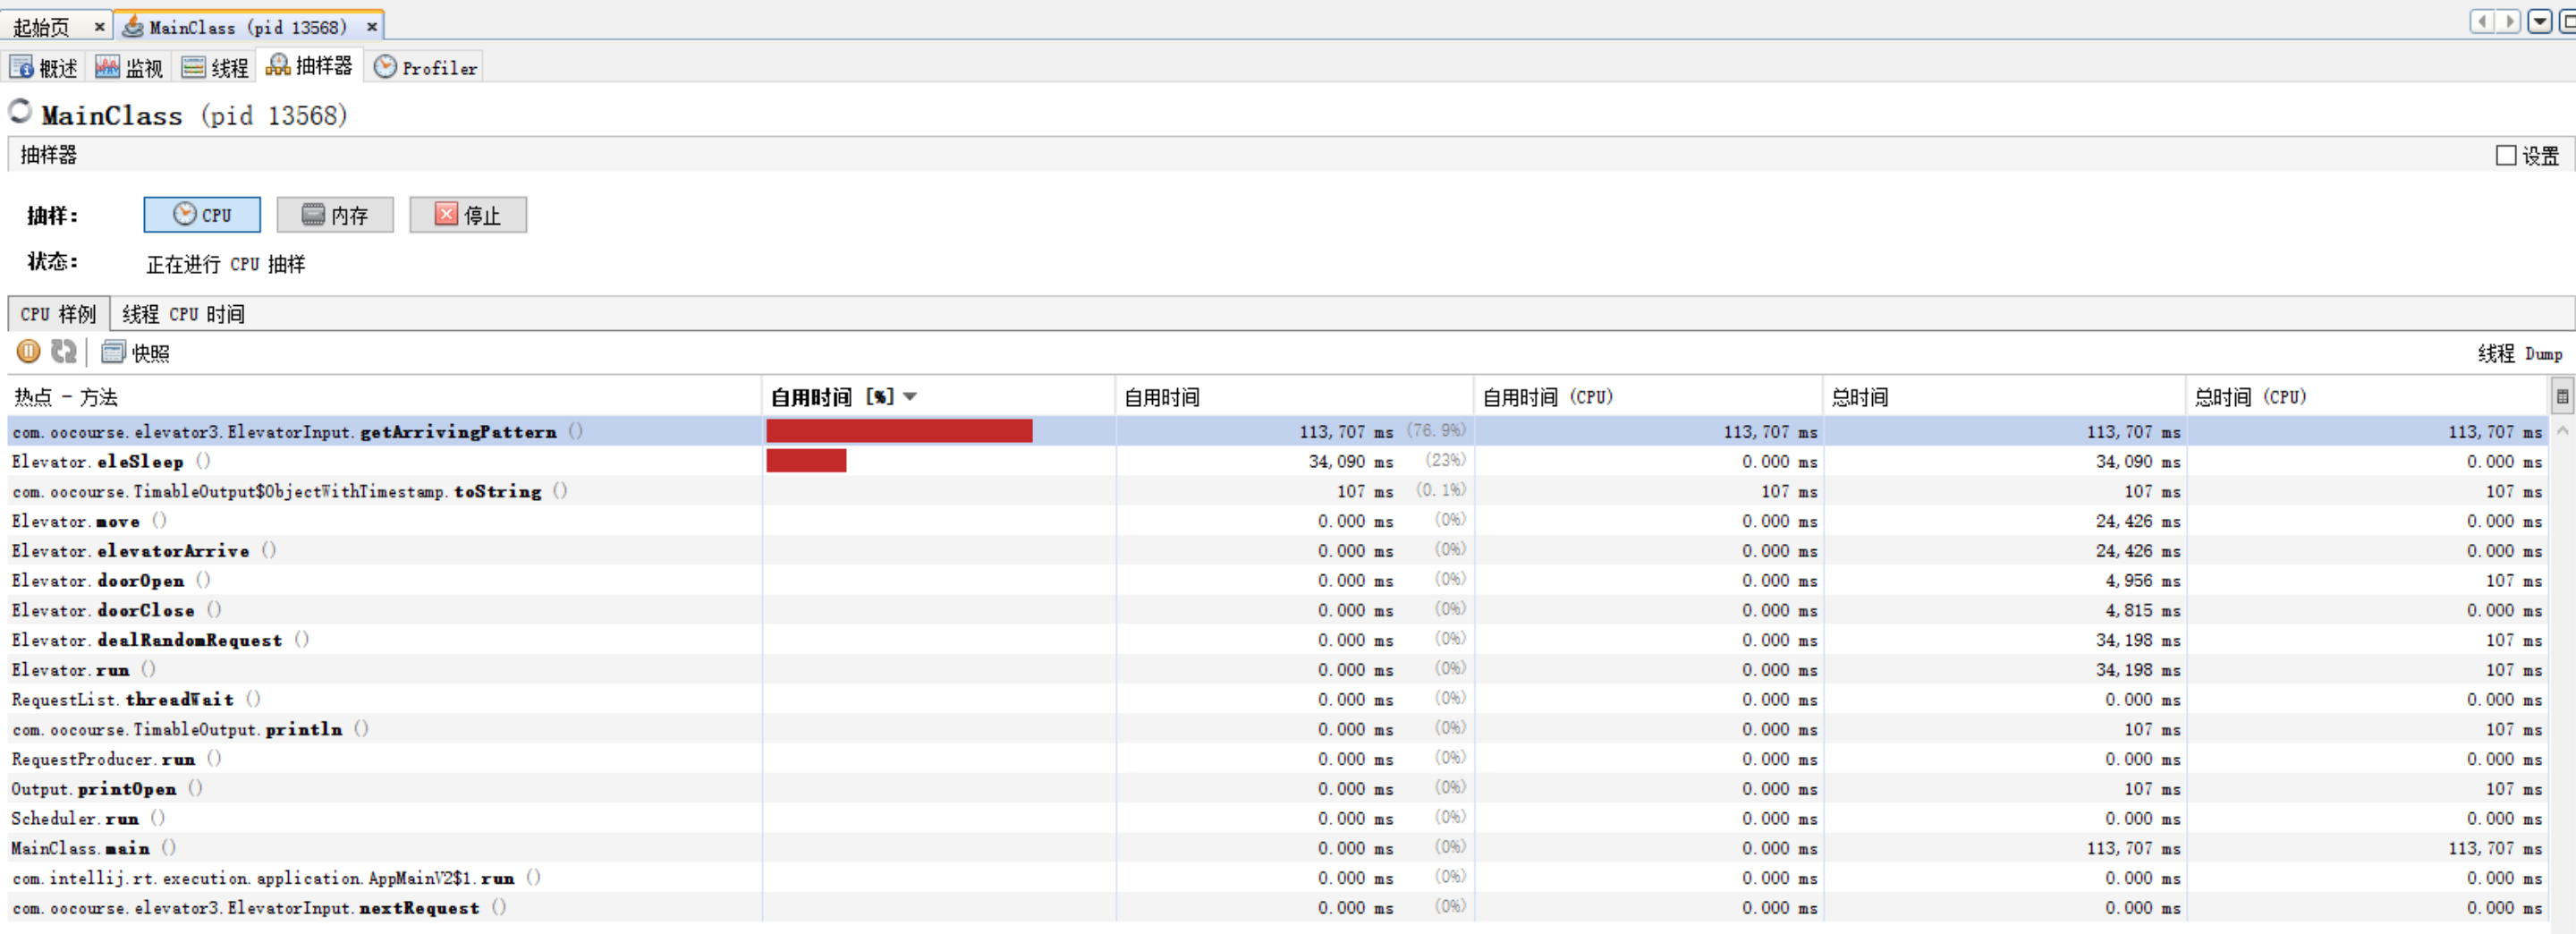The image size is (2576, 934).
Task: Close the MainClass (pid 13568) tab
Action: 372,27
